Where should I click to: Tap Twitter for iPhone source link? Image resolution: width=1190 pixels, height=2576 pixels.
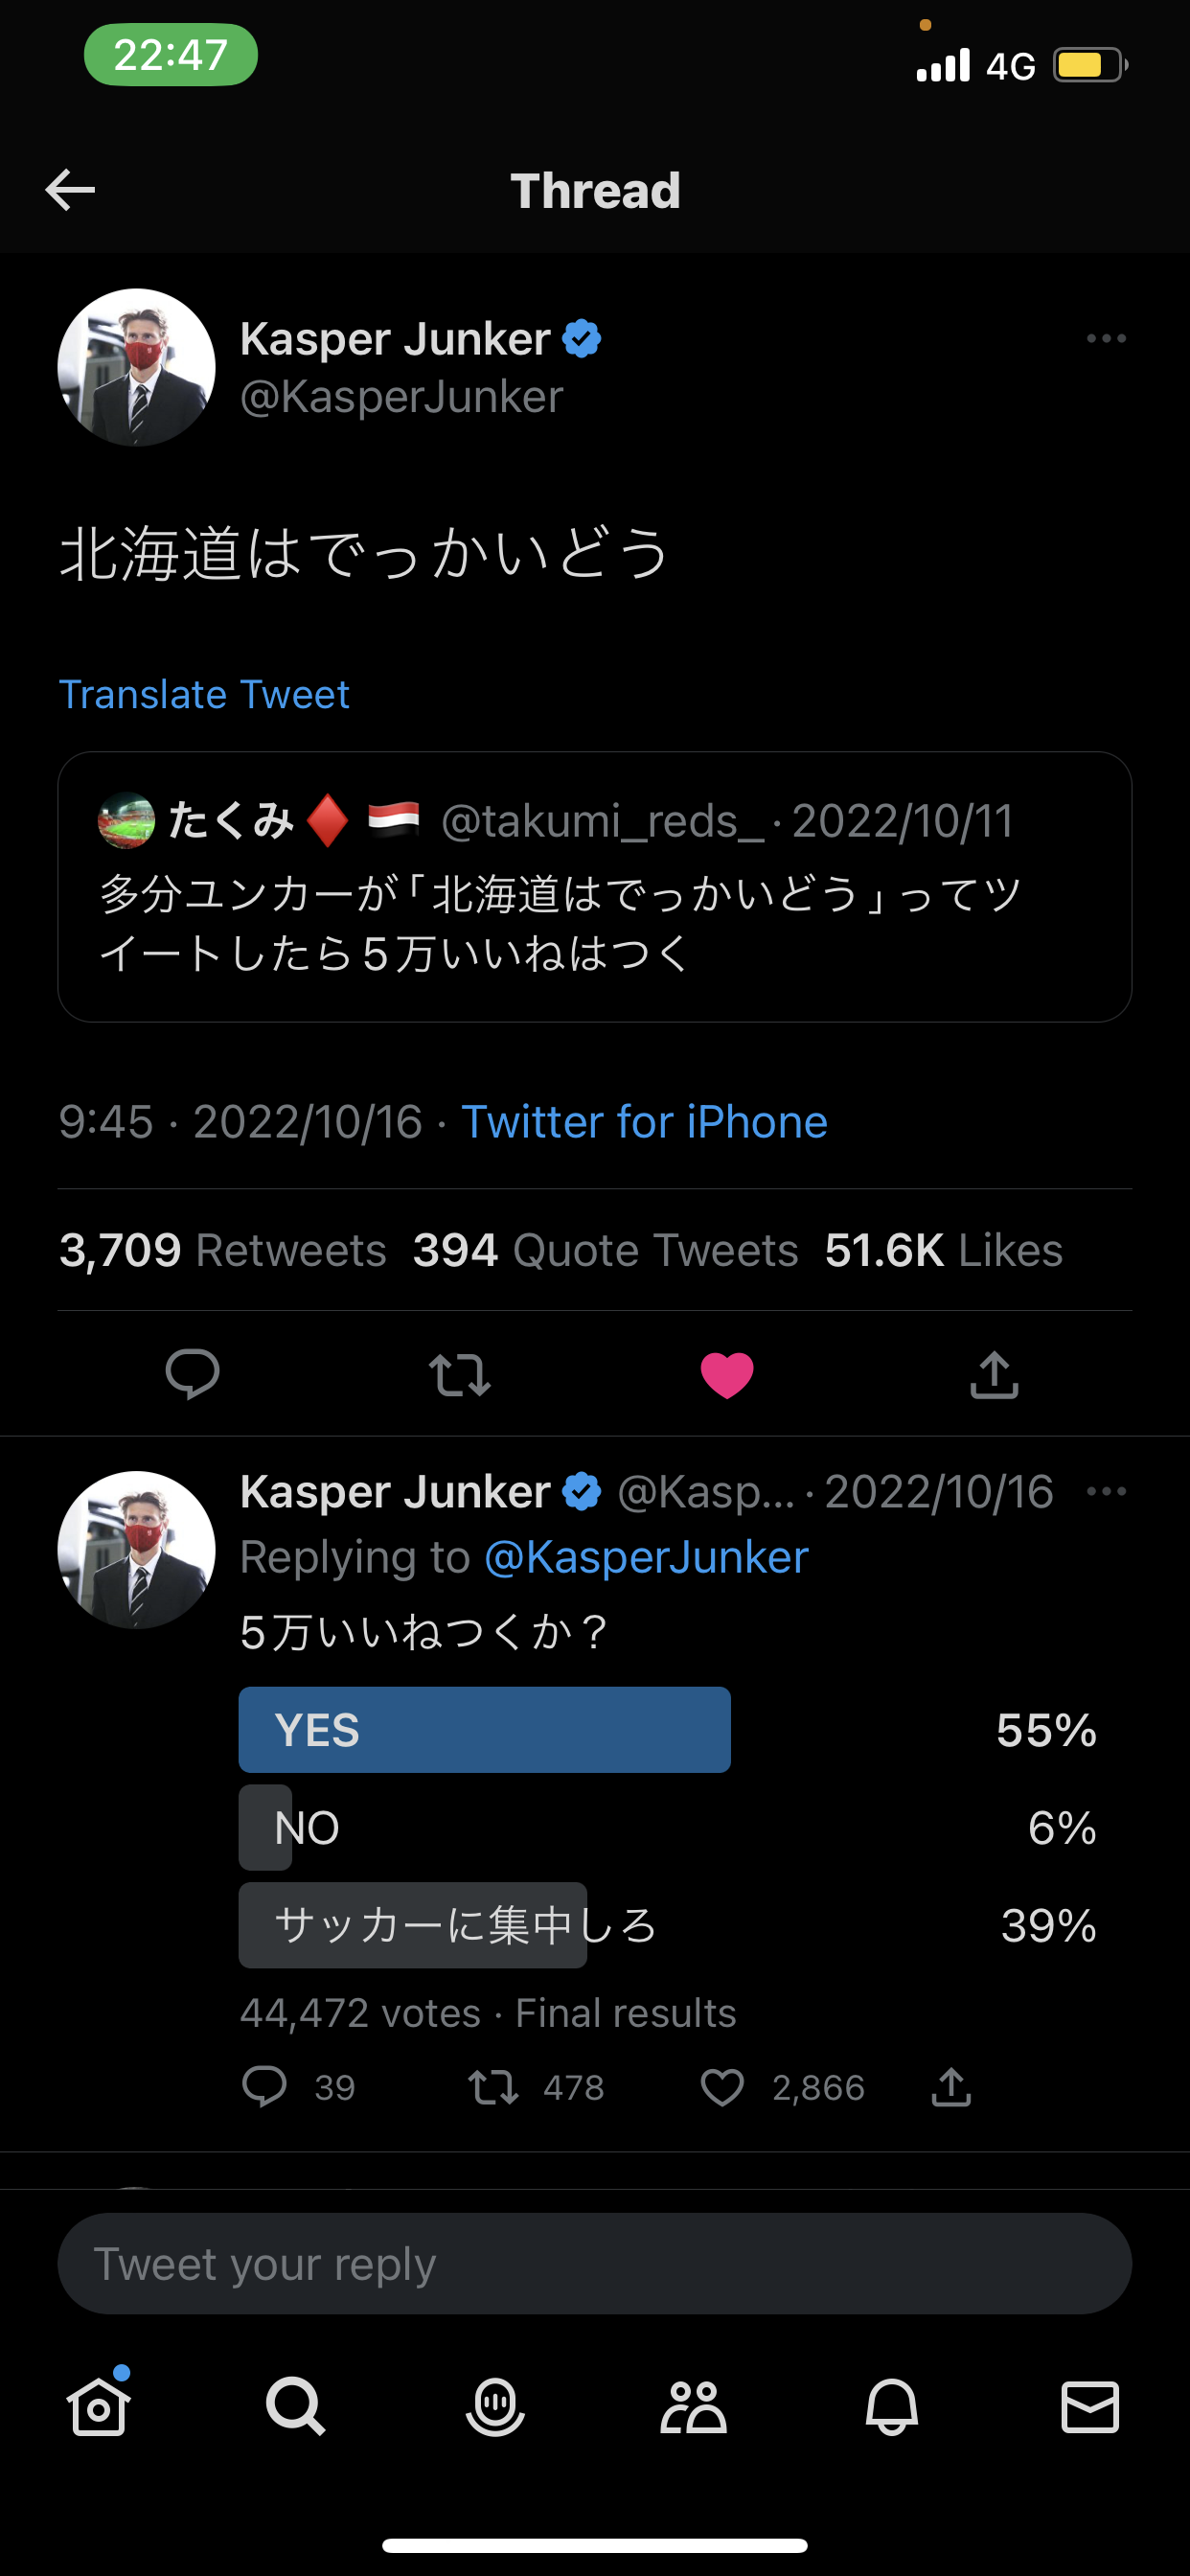pos(644,1122)
